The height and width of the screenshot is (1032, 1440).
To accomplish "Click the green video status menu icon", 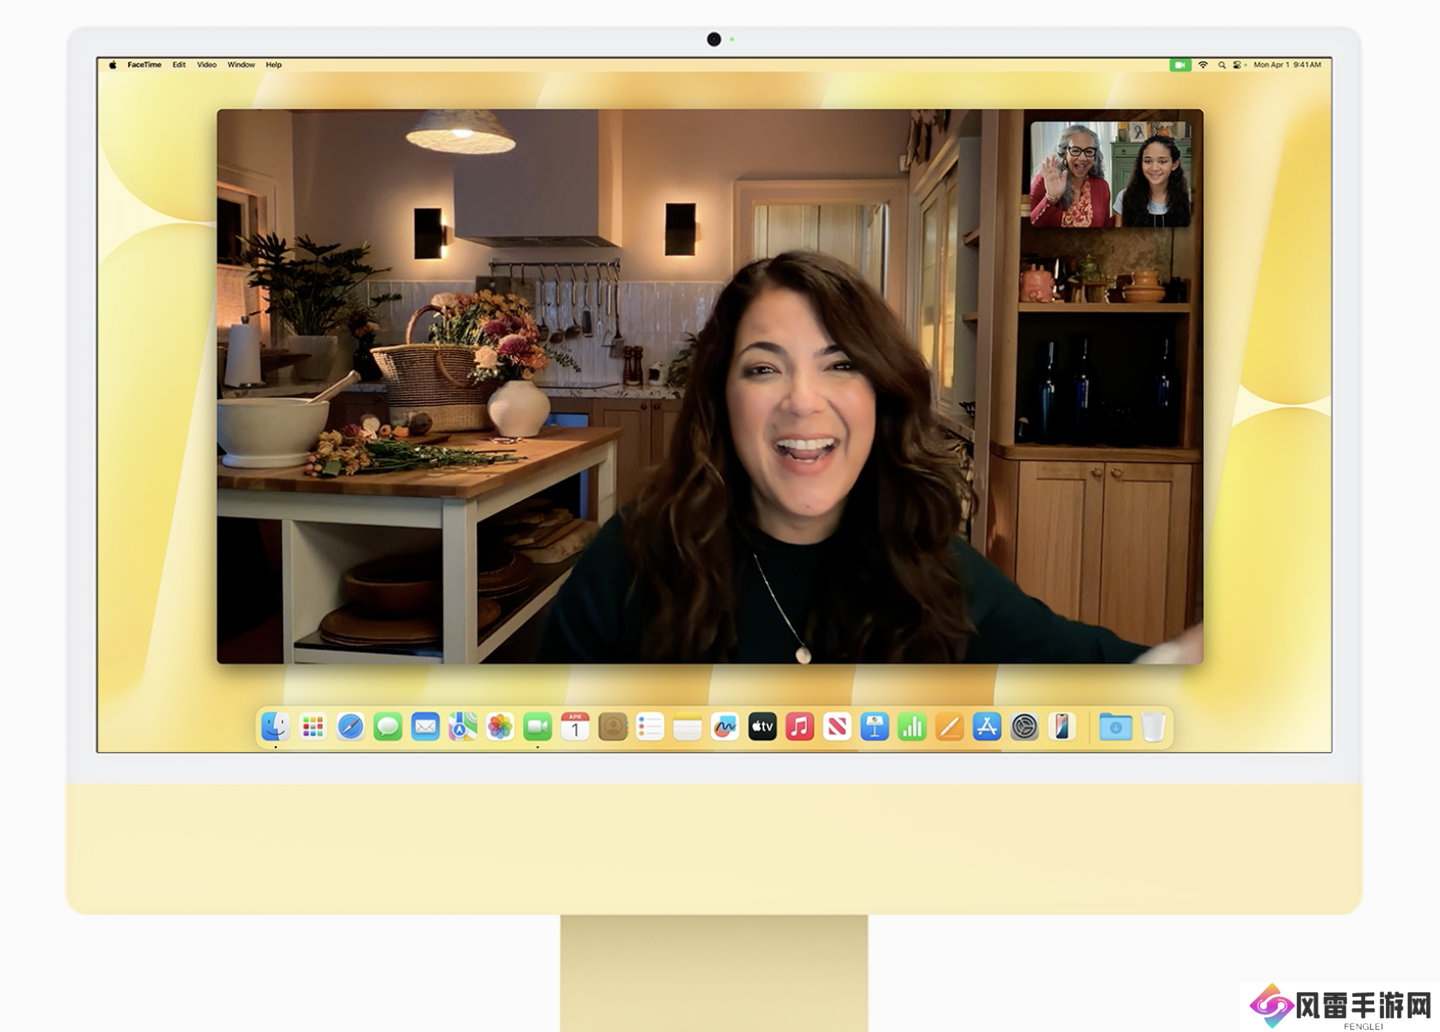I will [x=1180, y=65].
